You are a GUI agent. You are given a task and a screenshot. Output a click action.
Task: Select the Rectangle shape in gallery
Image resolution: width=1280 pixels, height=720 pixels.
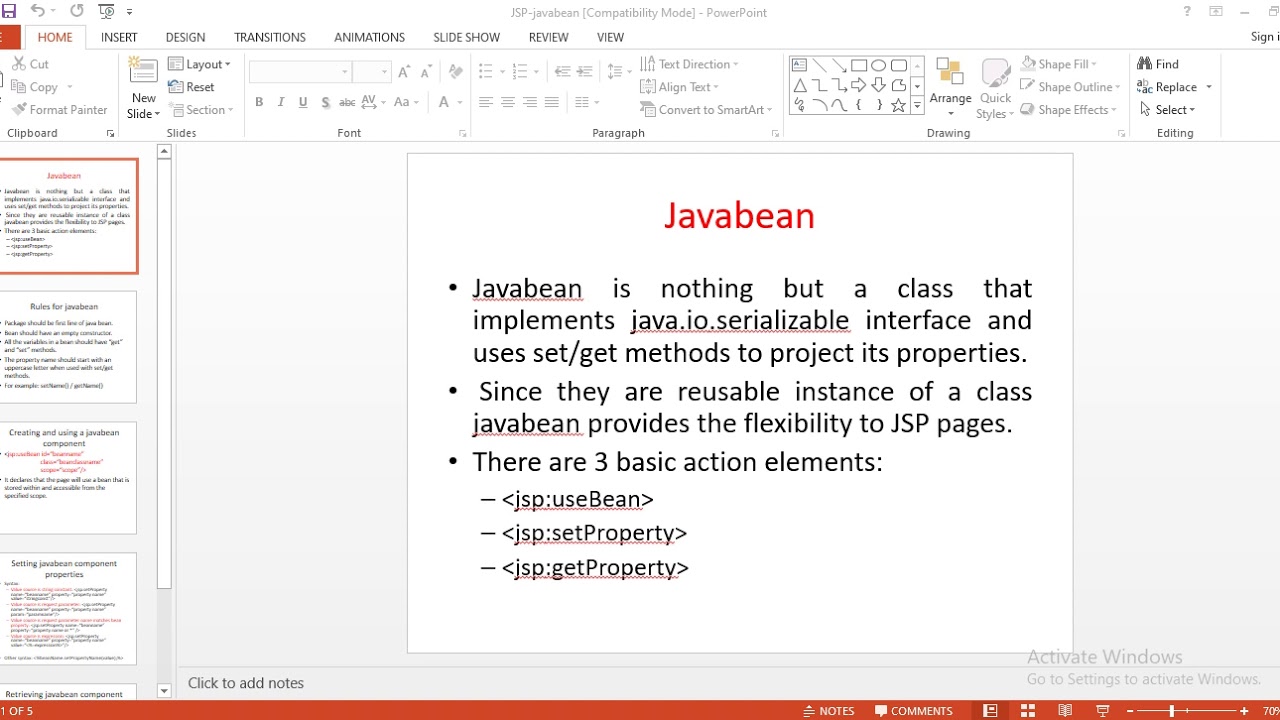[x=859, y=65]
